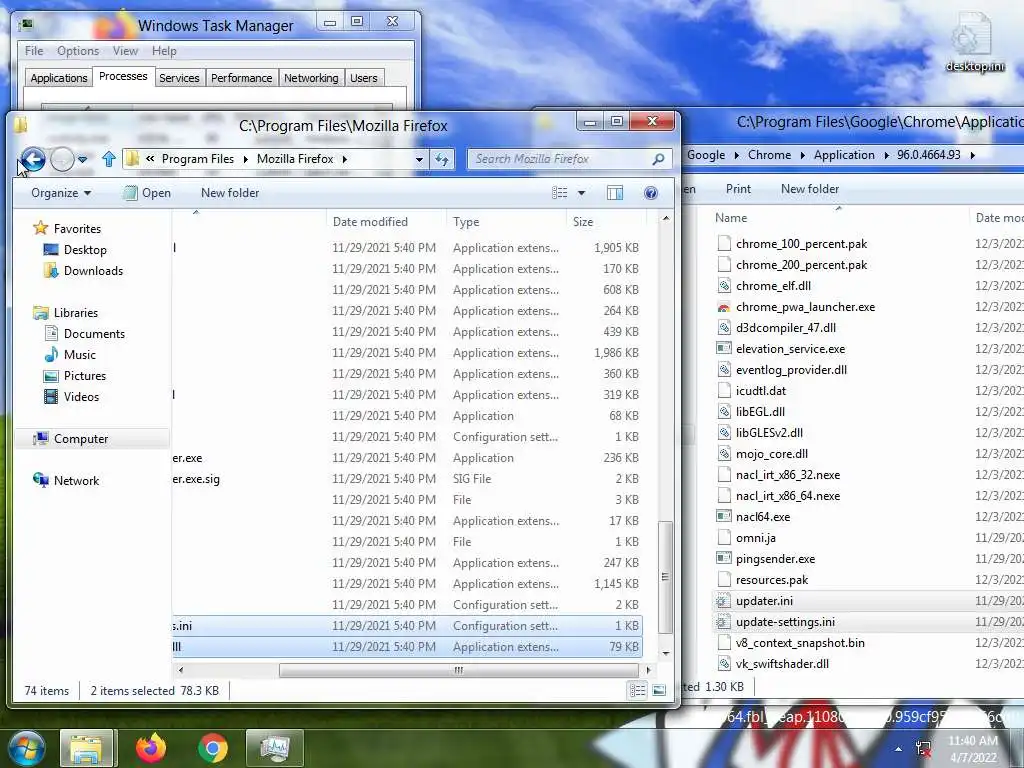Click New folder in Firefox explorer toolbar

pos(230,193)
